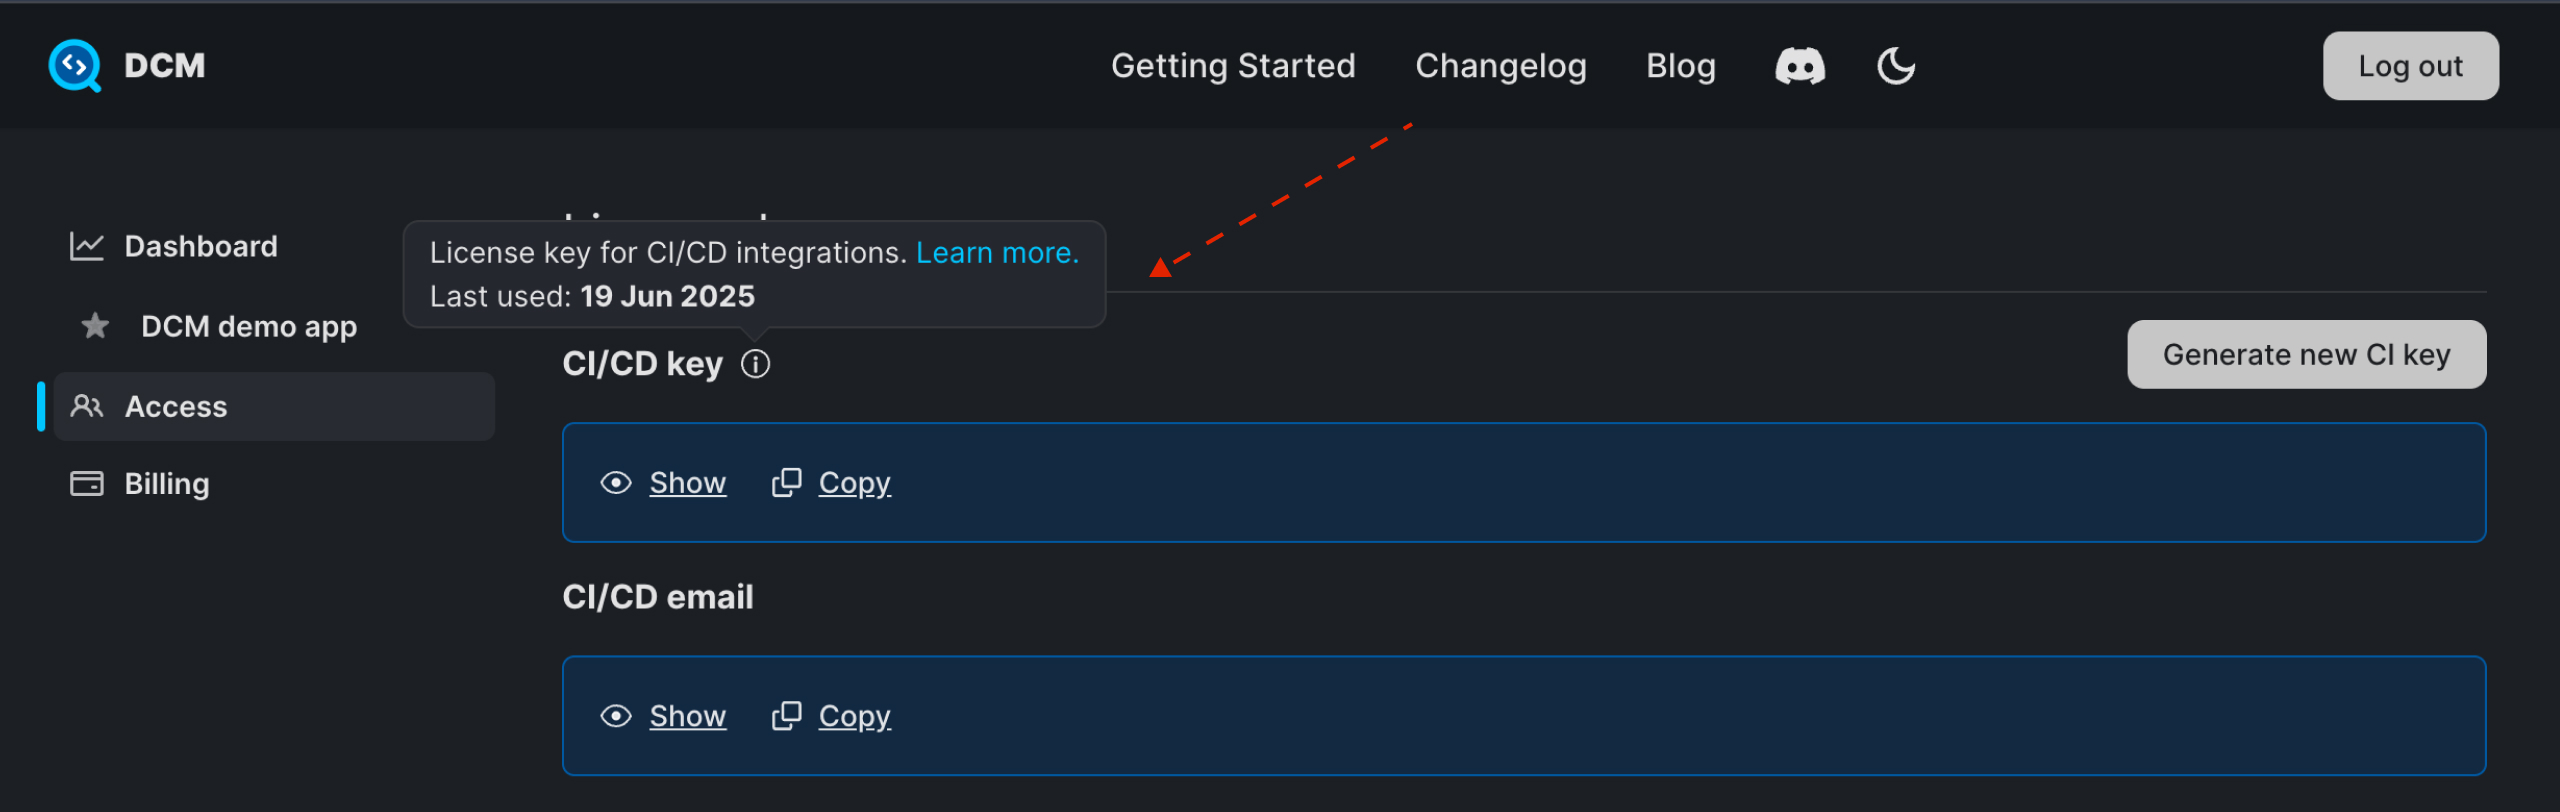The width and height of the screenshot is (2560, 812).
Task: Select the Dashboard chart icon in sidebar
Action: (87, 246)
